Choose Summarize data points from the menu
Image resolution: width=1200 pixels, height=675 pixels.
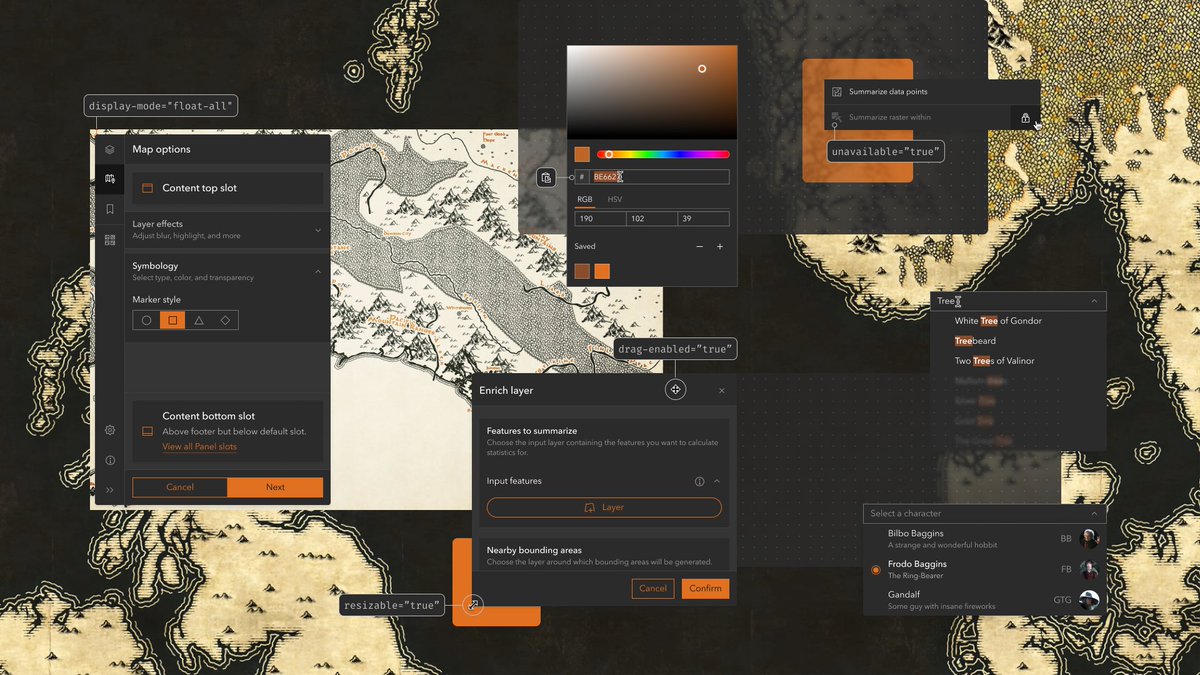click(x=890, y=91)
